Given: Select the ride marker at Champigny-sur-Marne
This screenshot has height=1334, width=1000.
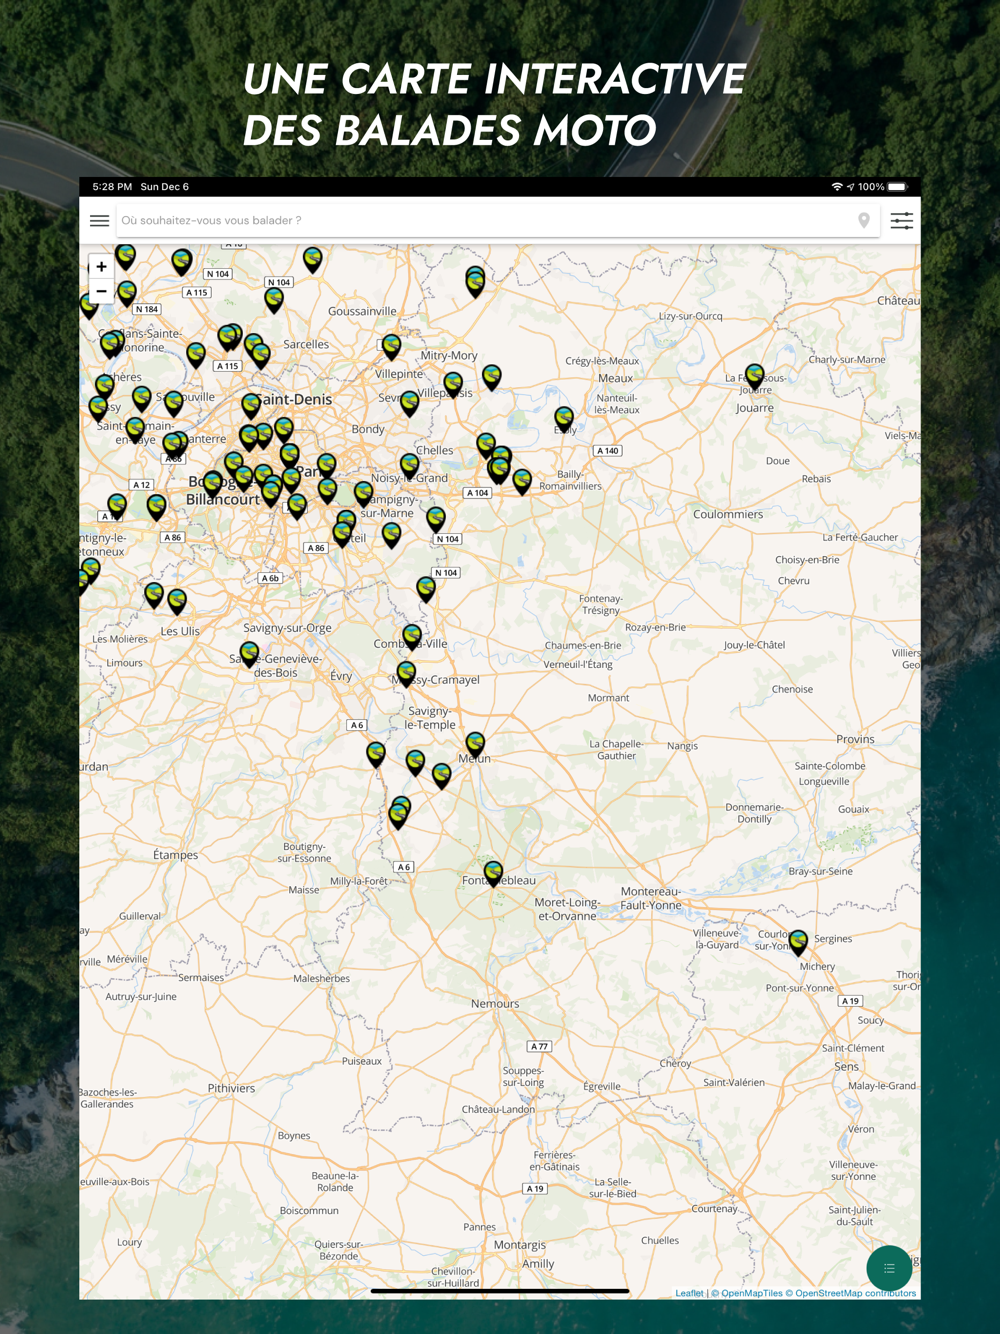Looking at the screenshot, I should click(363, 493).
